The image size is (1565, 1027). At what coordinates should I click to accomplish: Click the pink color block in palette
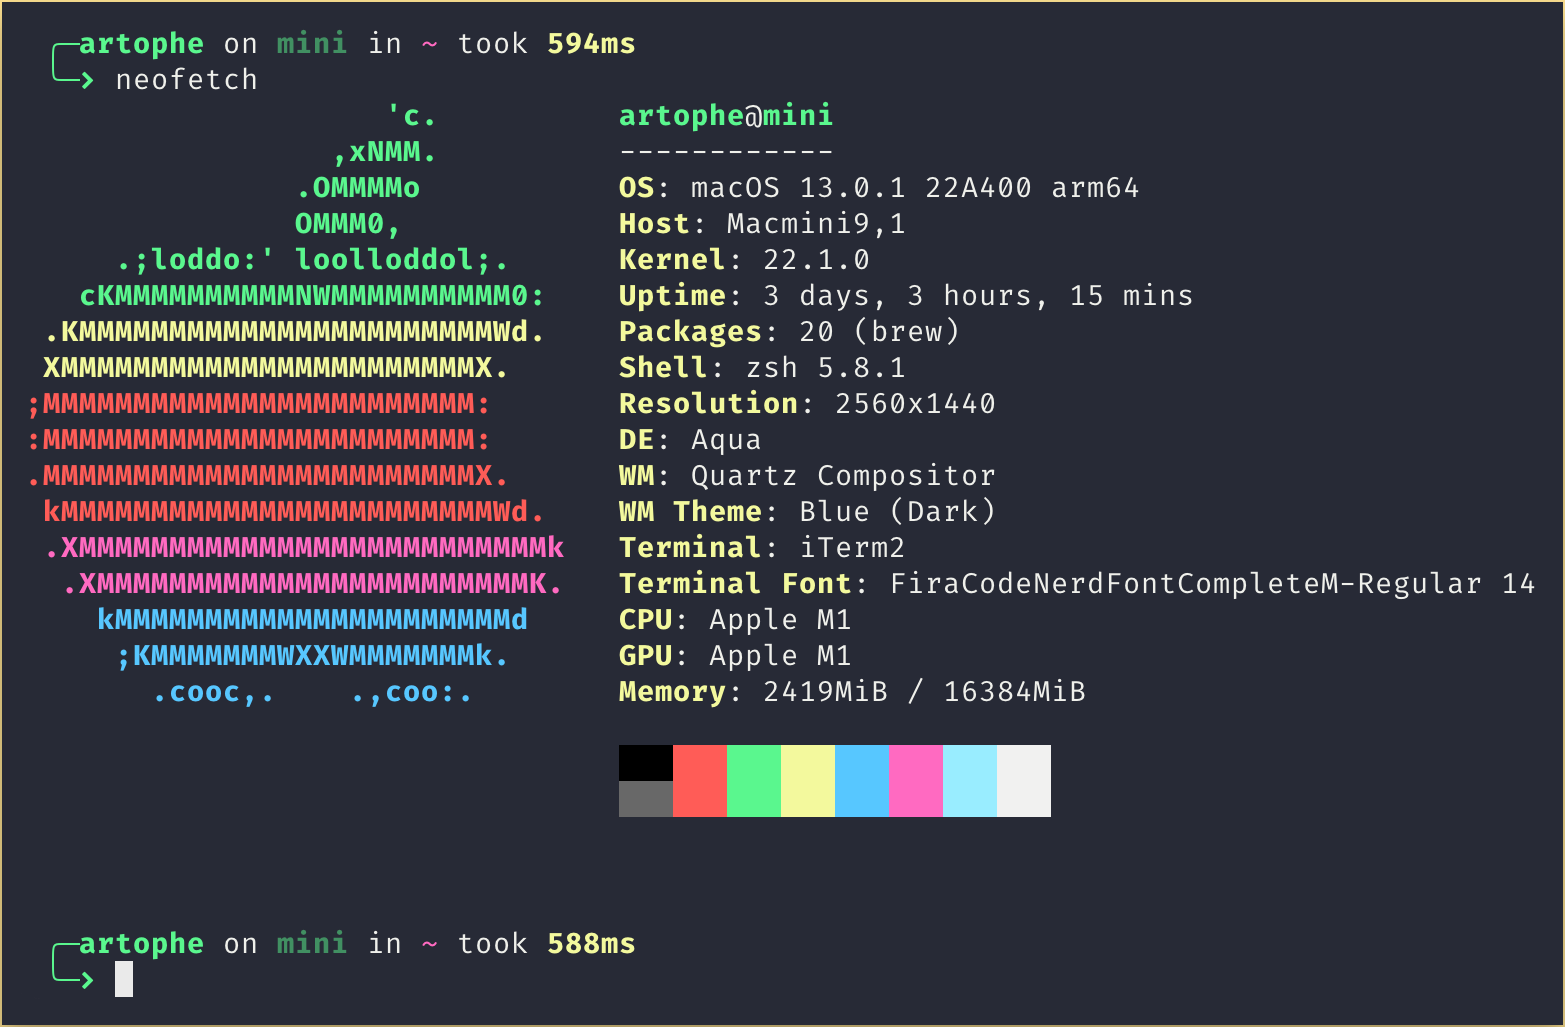coord(916,781)
